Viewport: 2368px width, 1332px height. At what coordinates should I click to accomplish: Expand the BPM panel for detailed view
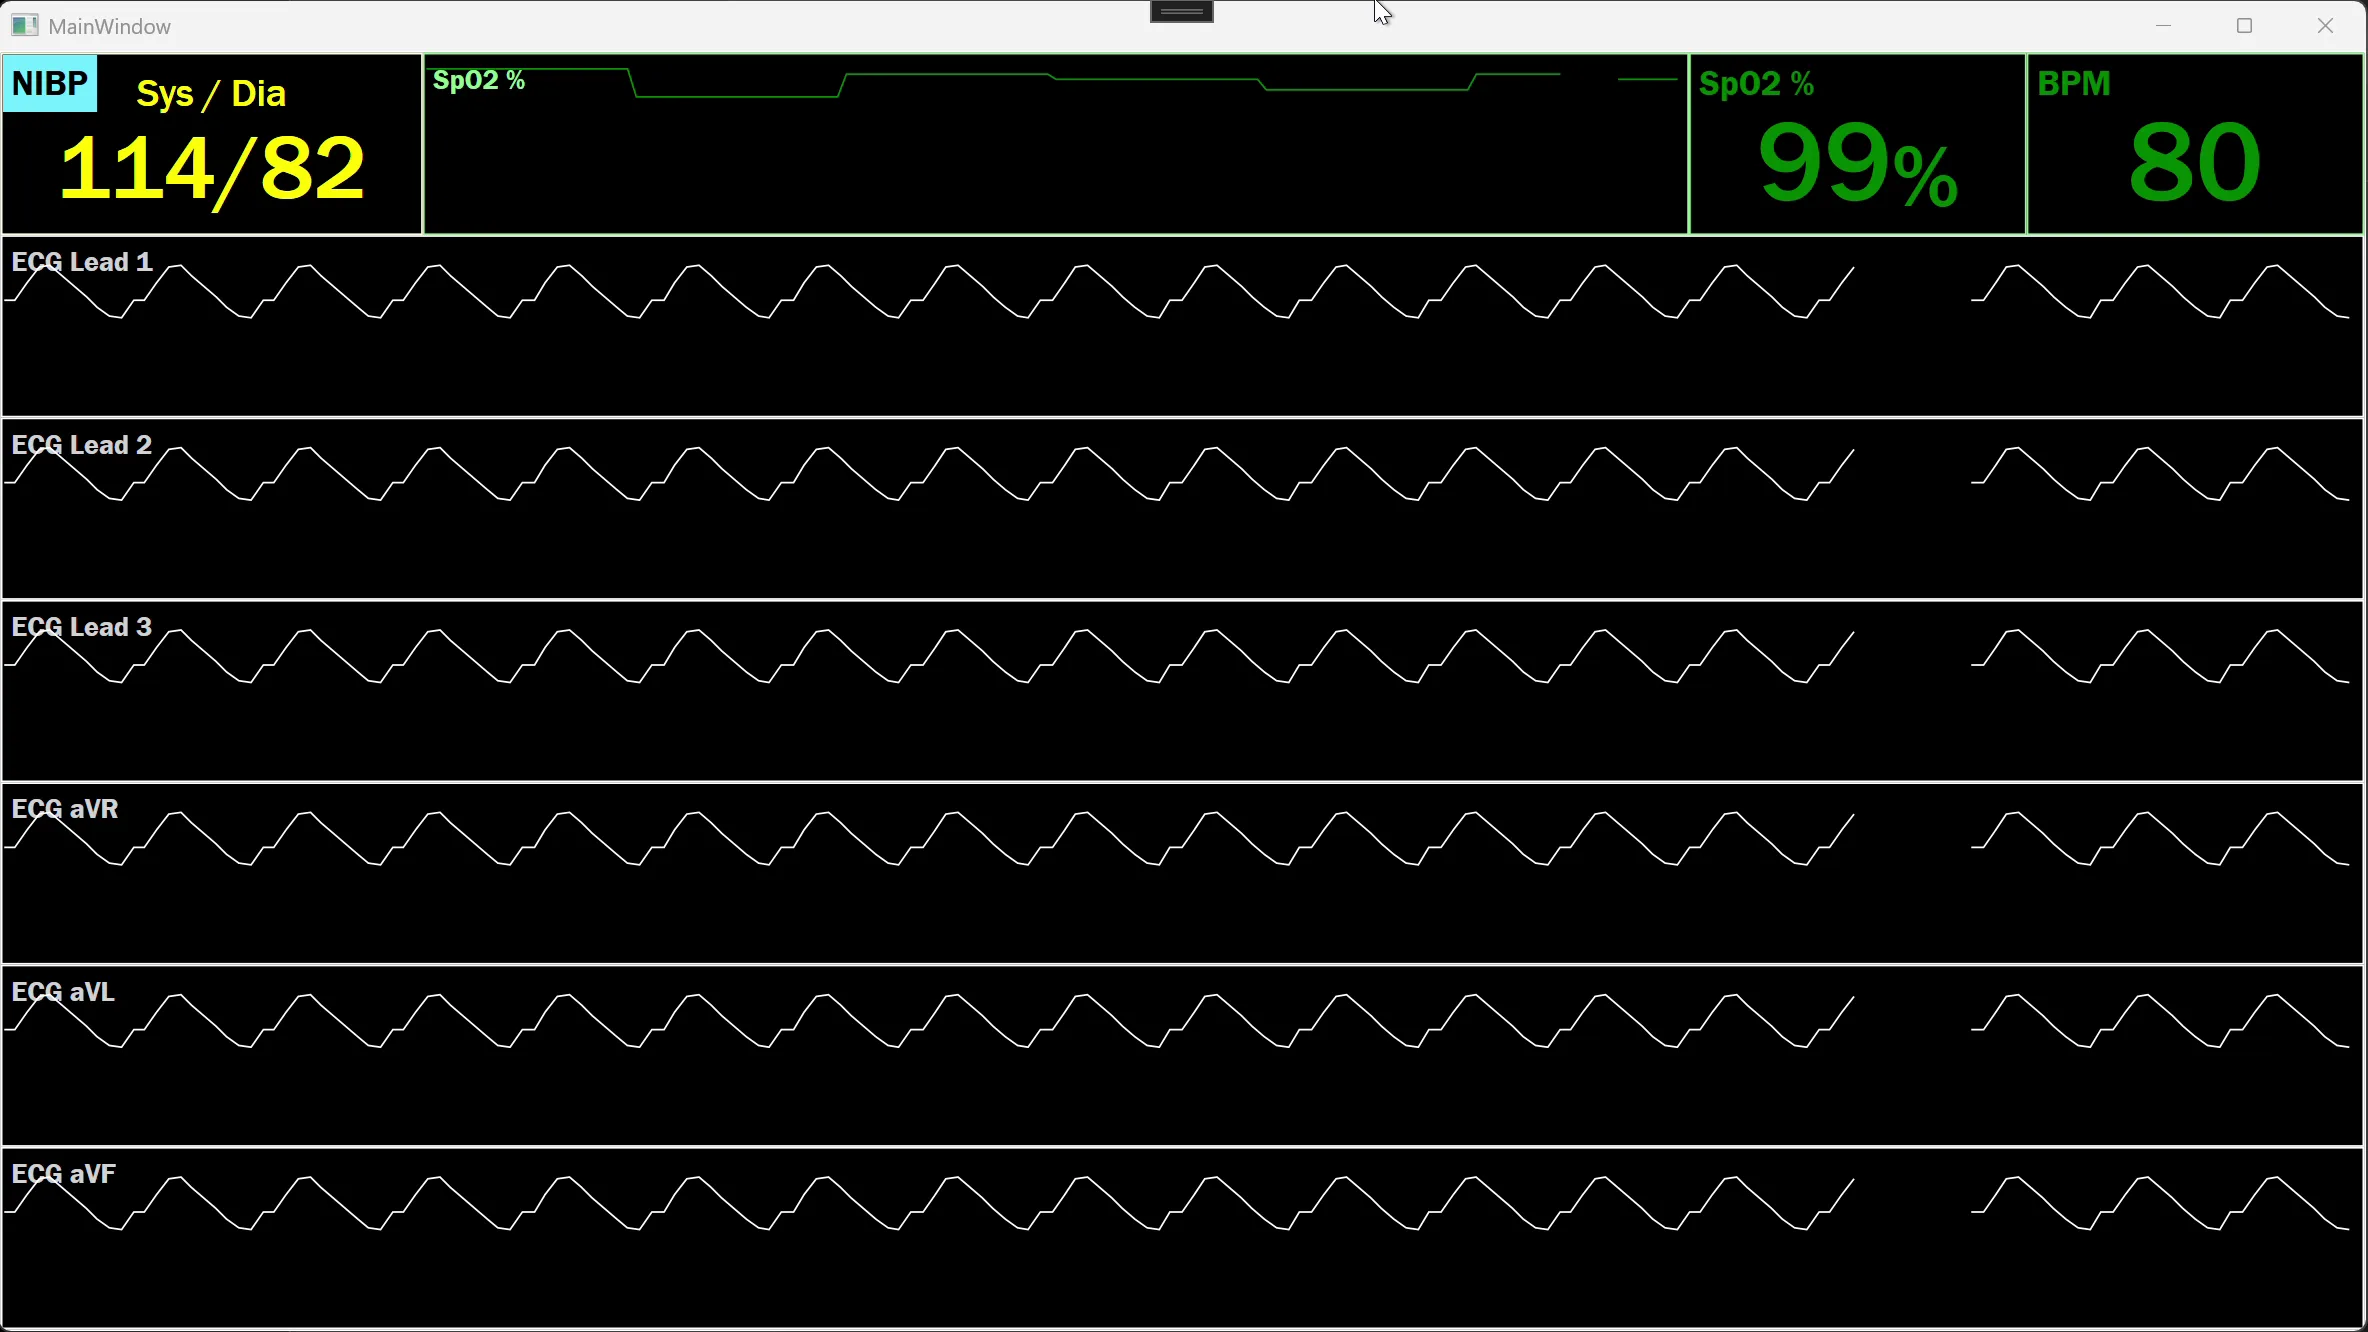(2195, 145)
